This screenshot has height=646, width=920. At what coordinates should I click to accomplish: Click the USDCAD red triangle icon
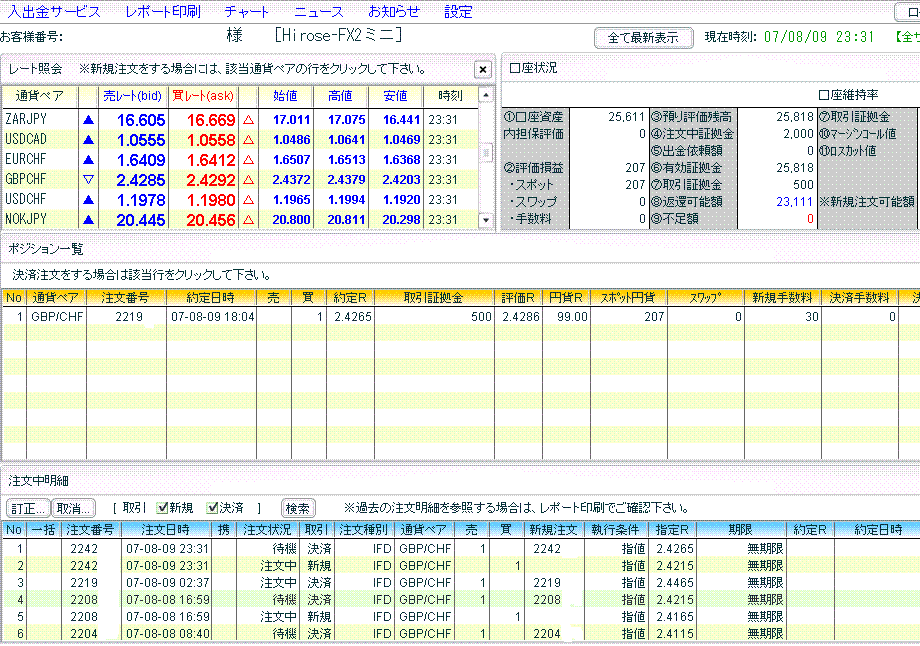(248, 140)
